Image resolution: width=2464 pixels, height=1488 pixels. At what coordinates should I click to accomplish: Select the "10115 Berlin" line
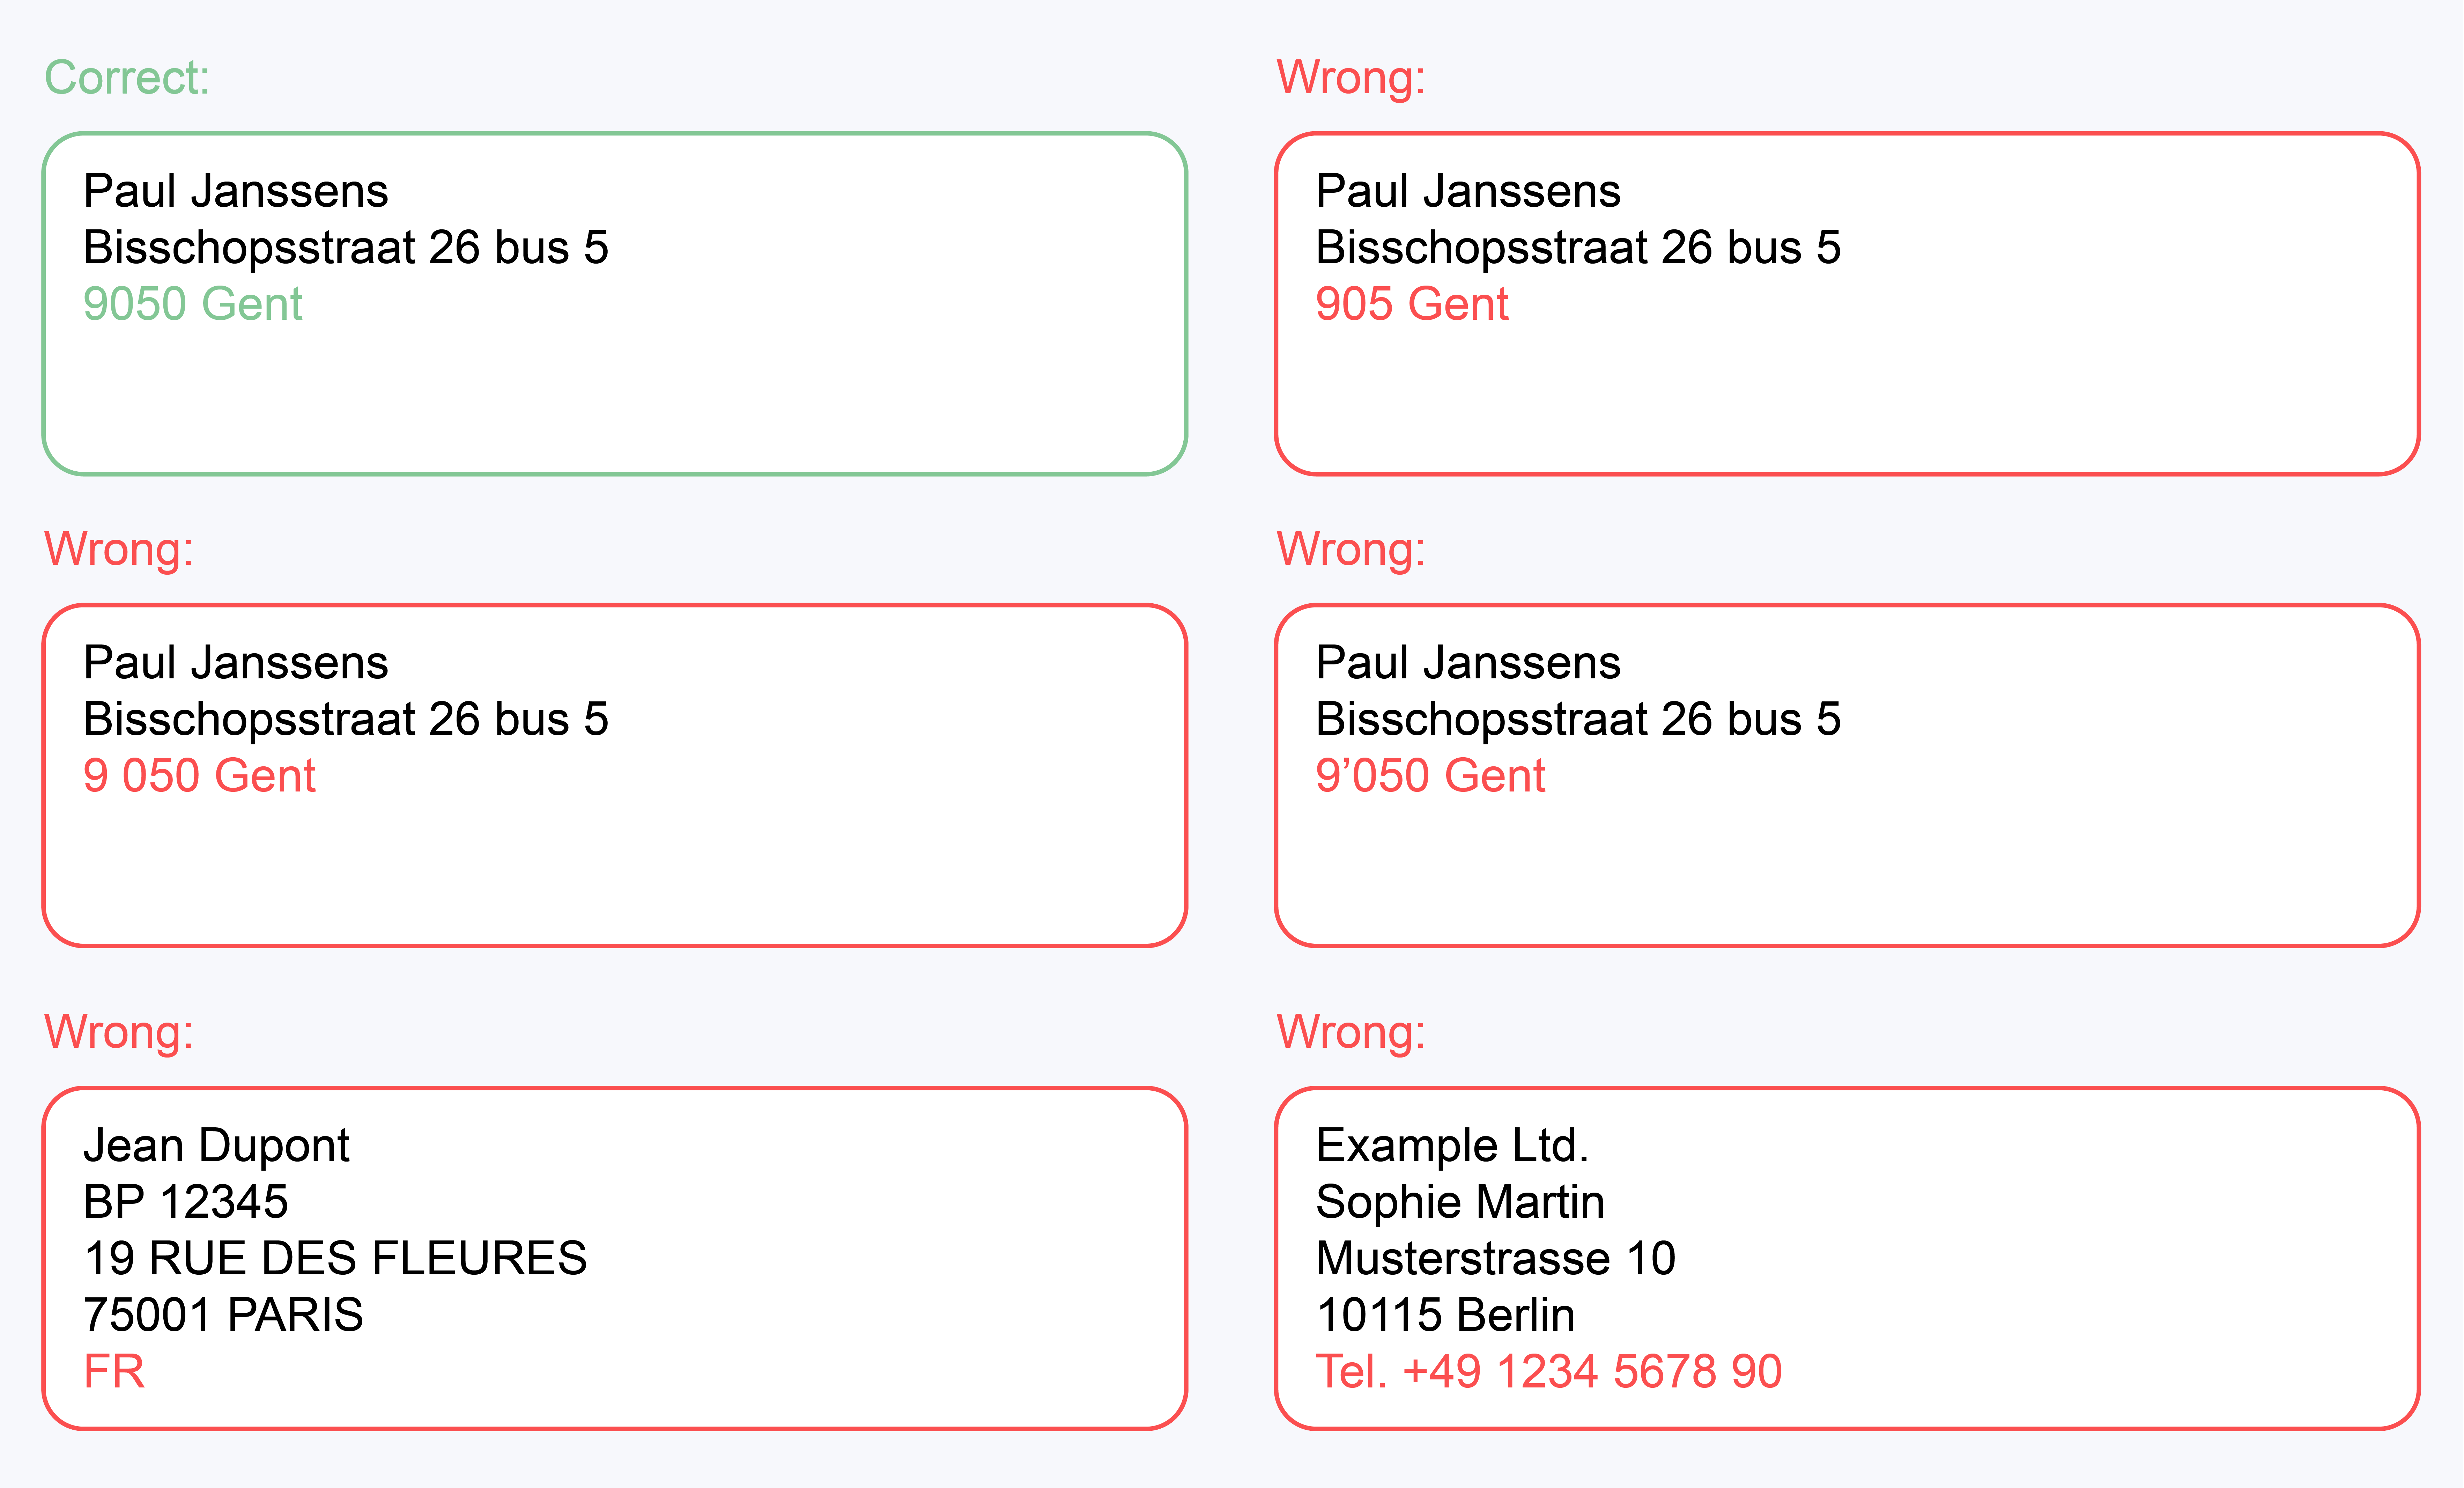[1445, 1315]
